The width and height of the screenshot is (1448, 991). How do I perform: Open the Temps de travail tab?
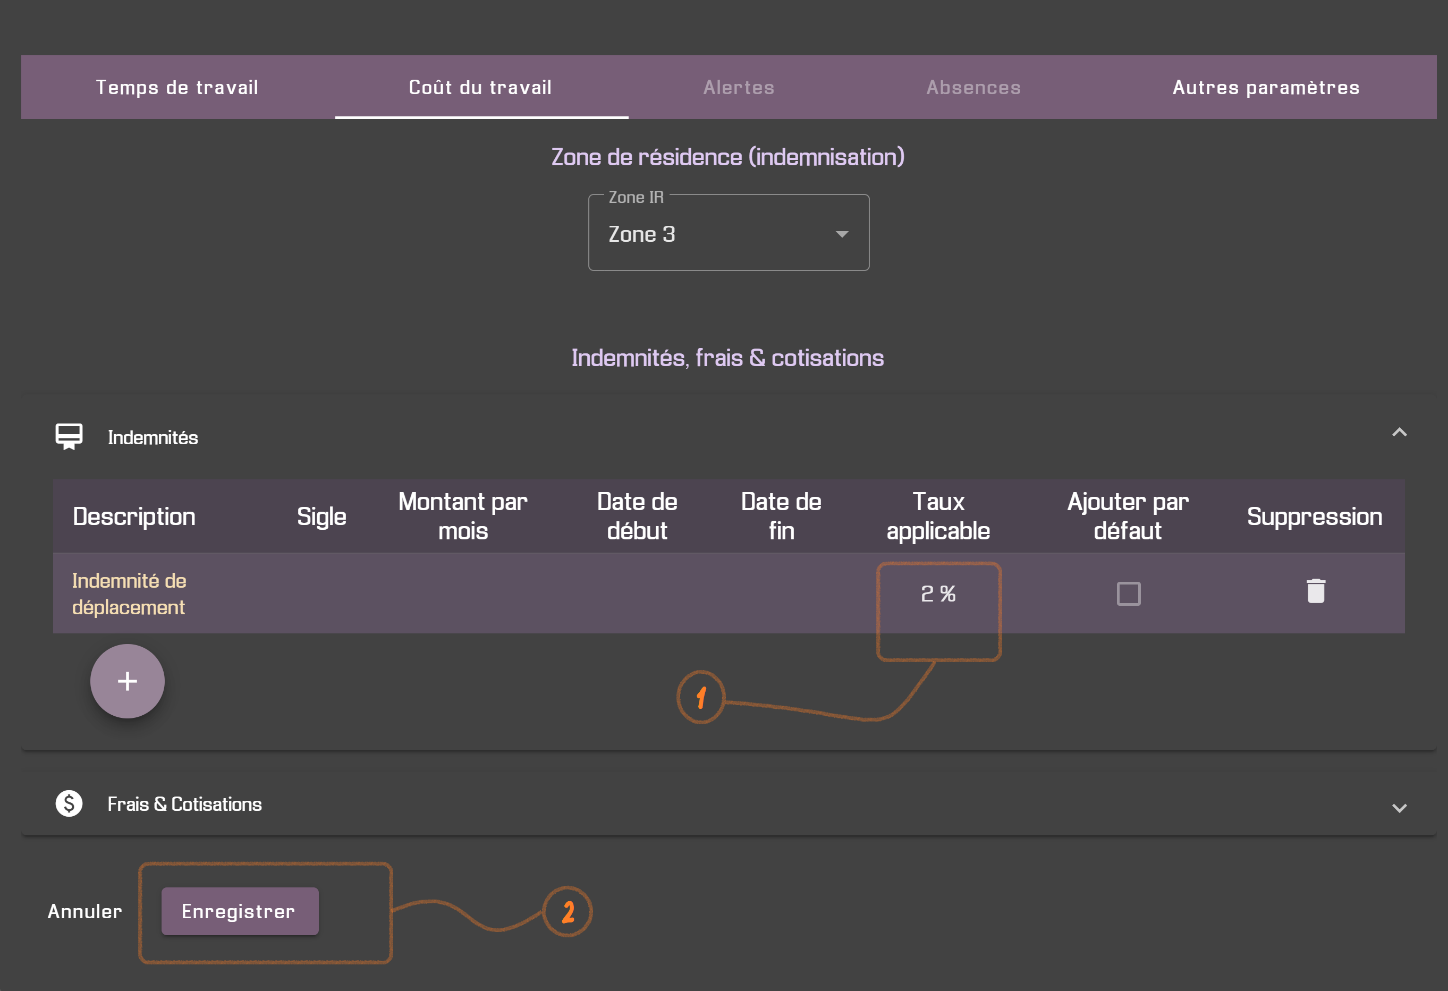pos(177,87)
